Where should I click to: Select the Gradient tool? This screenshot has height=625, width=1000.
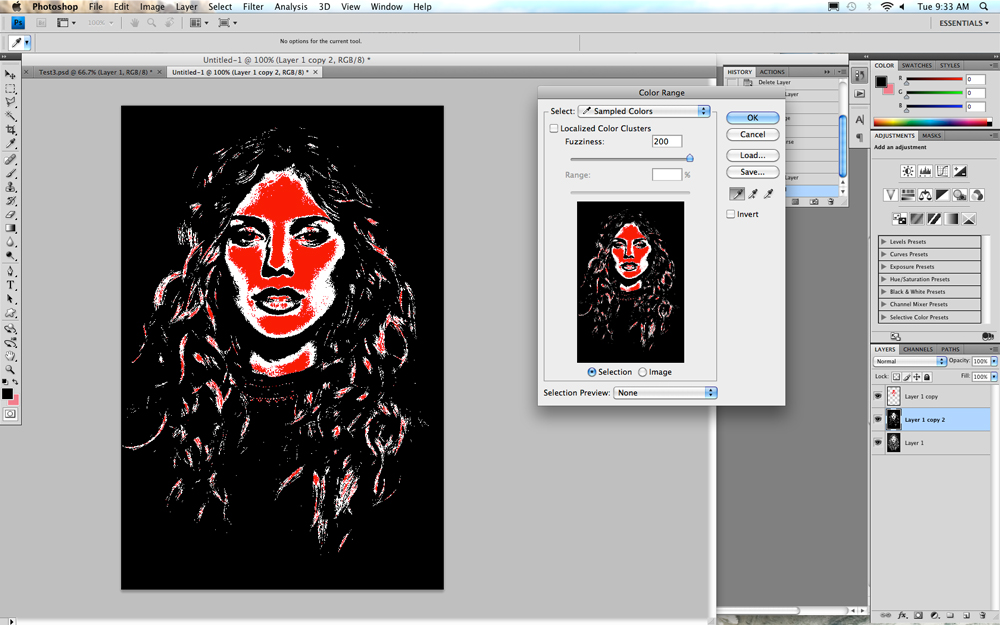[10, 228]
